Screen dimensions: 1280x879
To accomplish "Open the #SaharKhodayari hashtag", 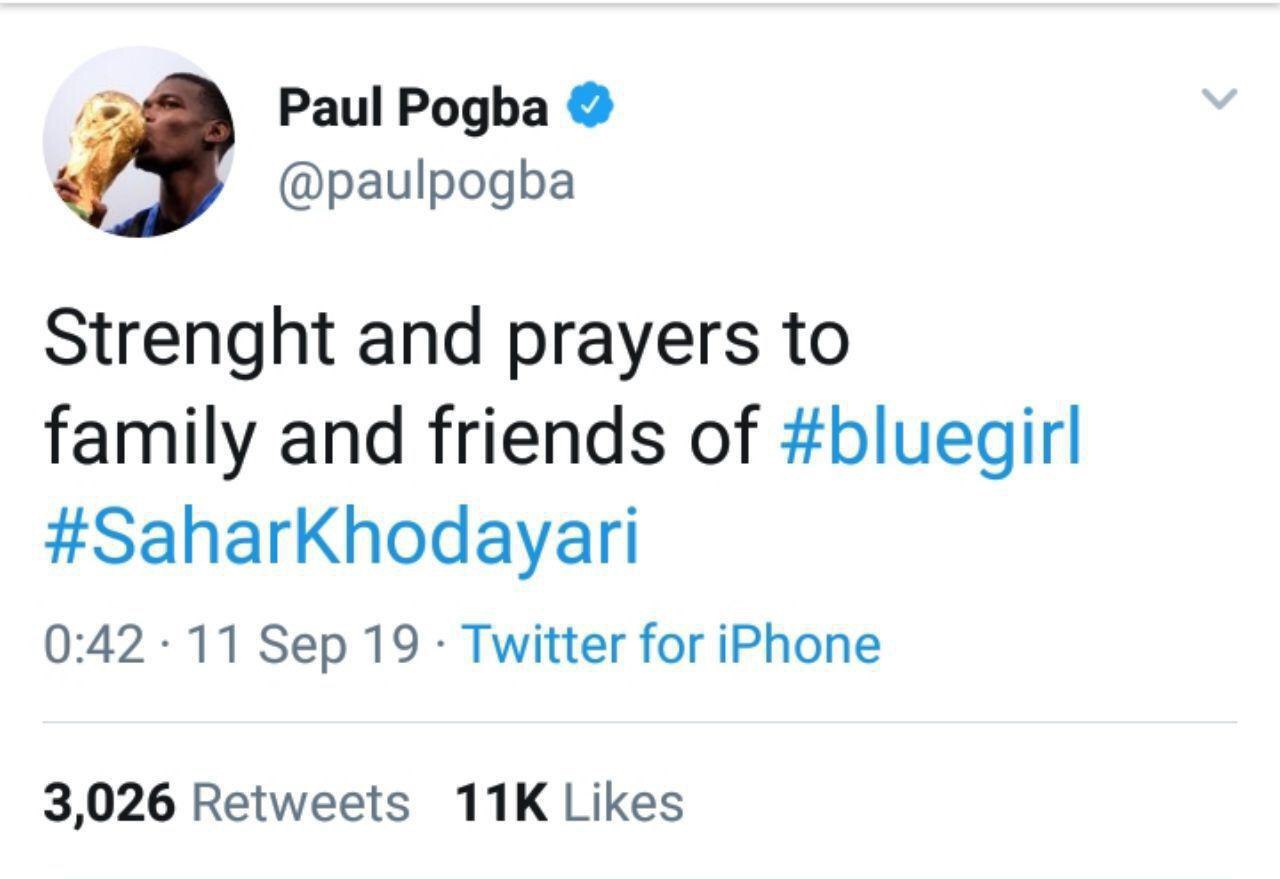I will (x=341, y=540).
